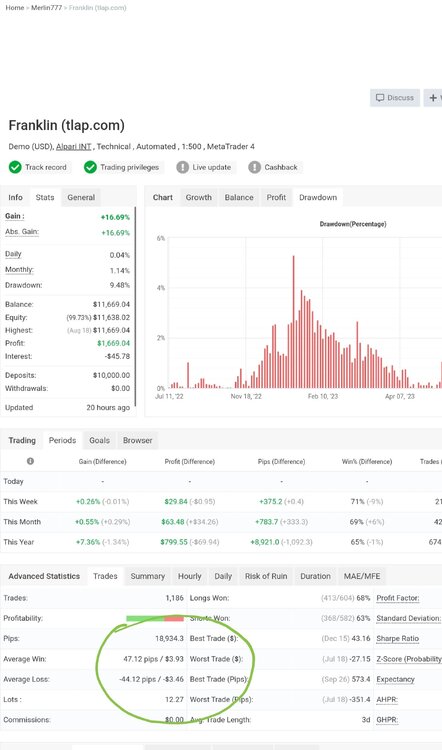442x750 pixels.
Task: Click the Balance value $11,669.04
Action: [111, 304]
